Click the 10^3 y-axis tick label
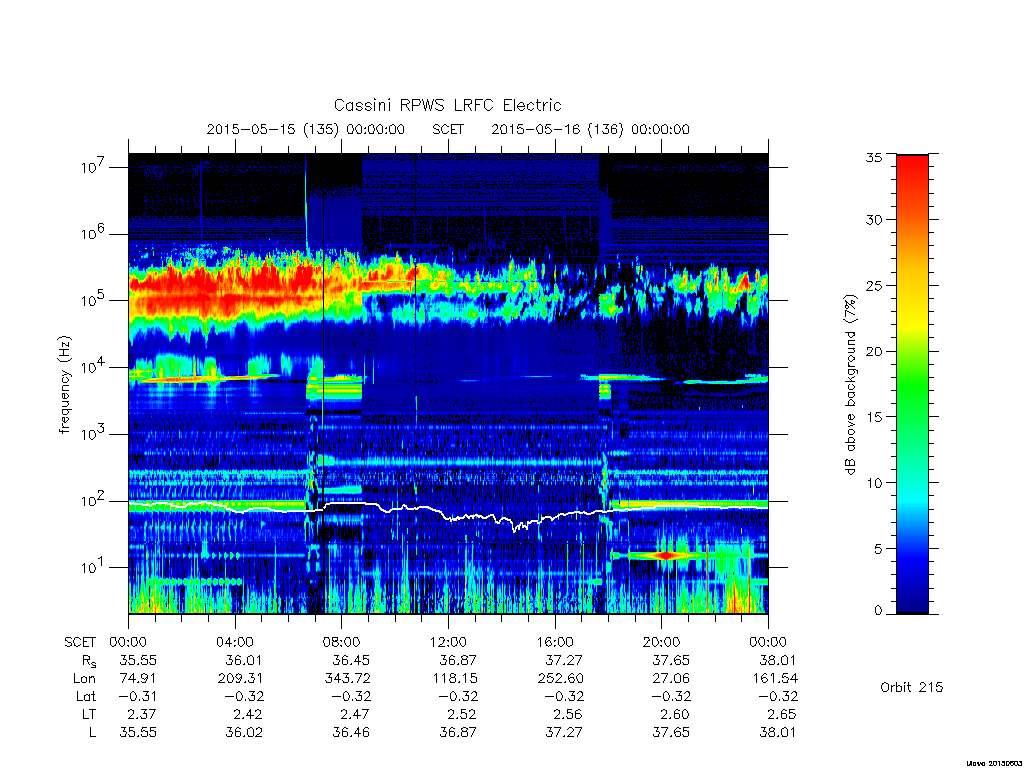The width and height of the screenshot is (1024, 768). [95, 434]
